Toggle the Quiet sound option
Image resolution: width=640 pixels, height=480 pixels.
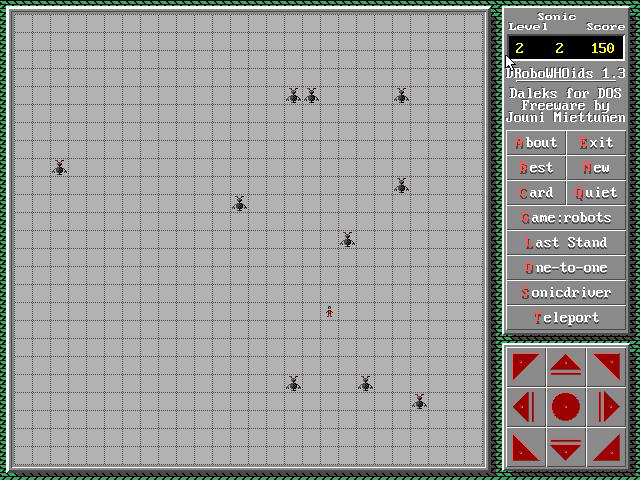click(x=596, y=193)
